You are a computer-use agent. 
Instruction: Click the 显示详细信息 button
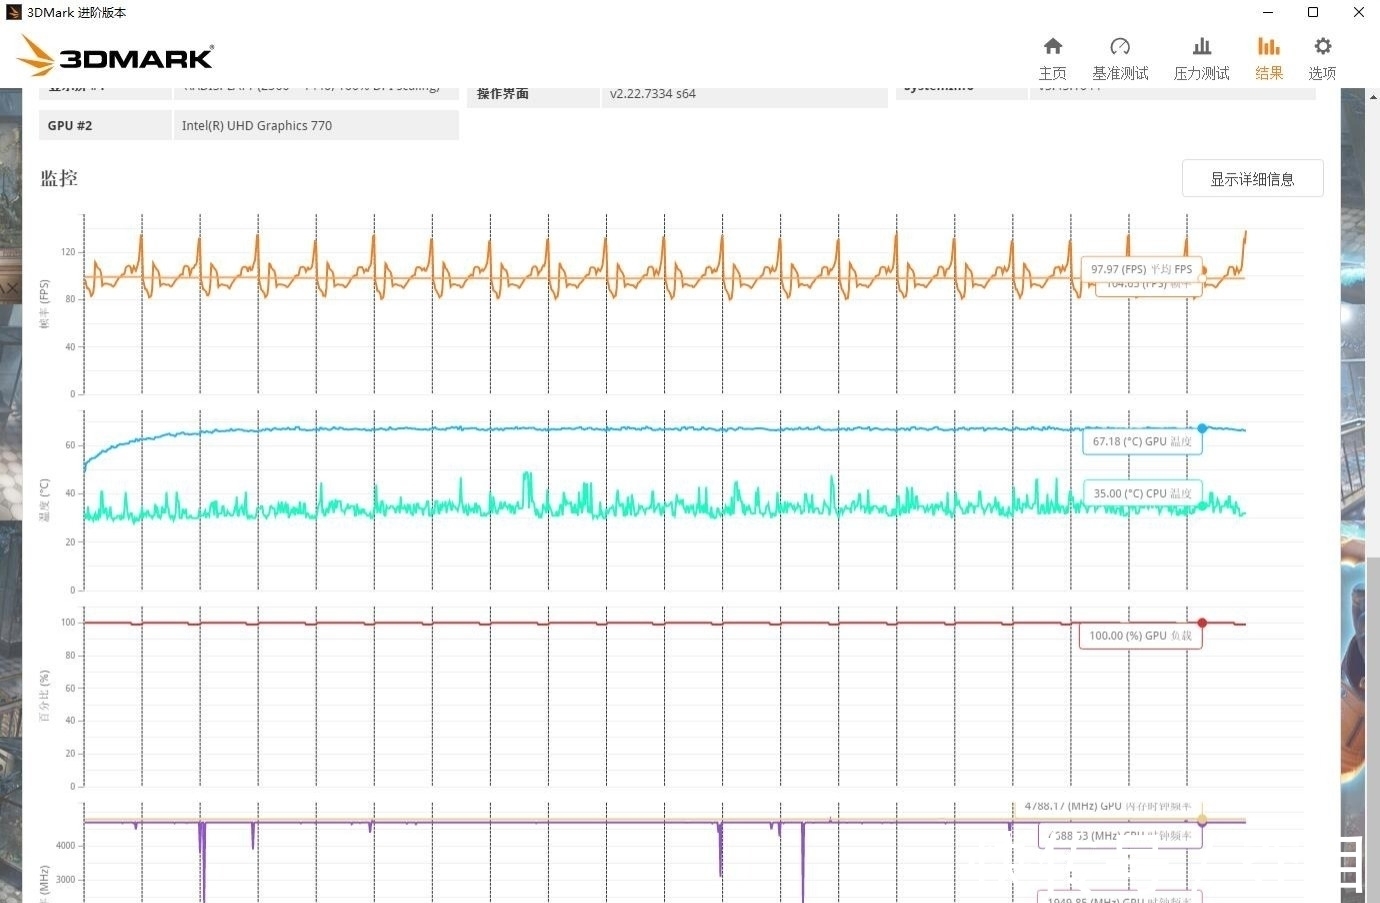(x=1252, y=179)
